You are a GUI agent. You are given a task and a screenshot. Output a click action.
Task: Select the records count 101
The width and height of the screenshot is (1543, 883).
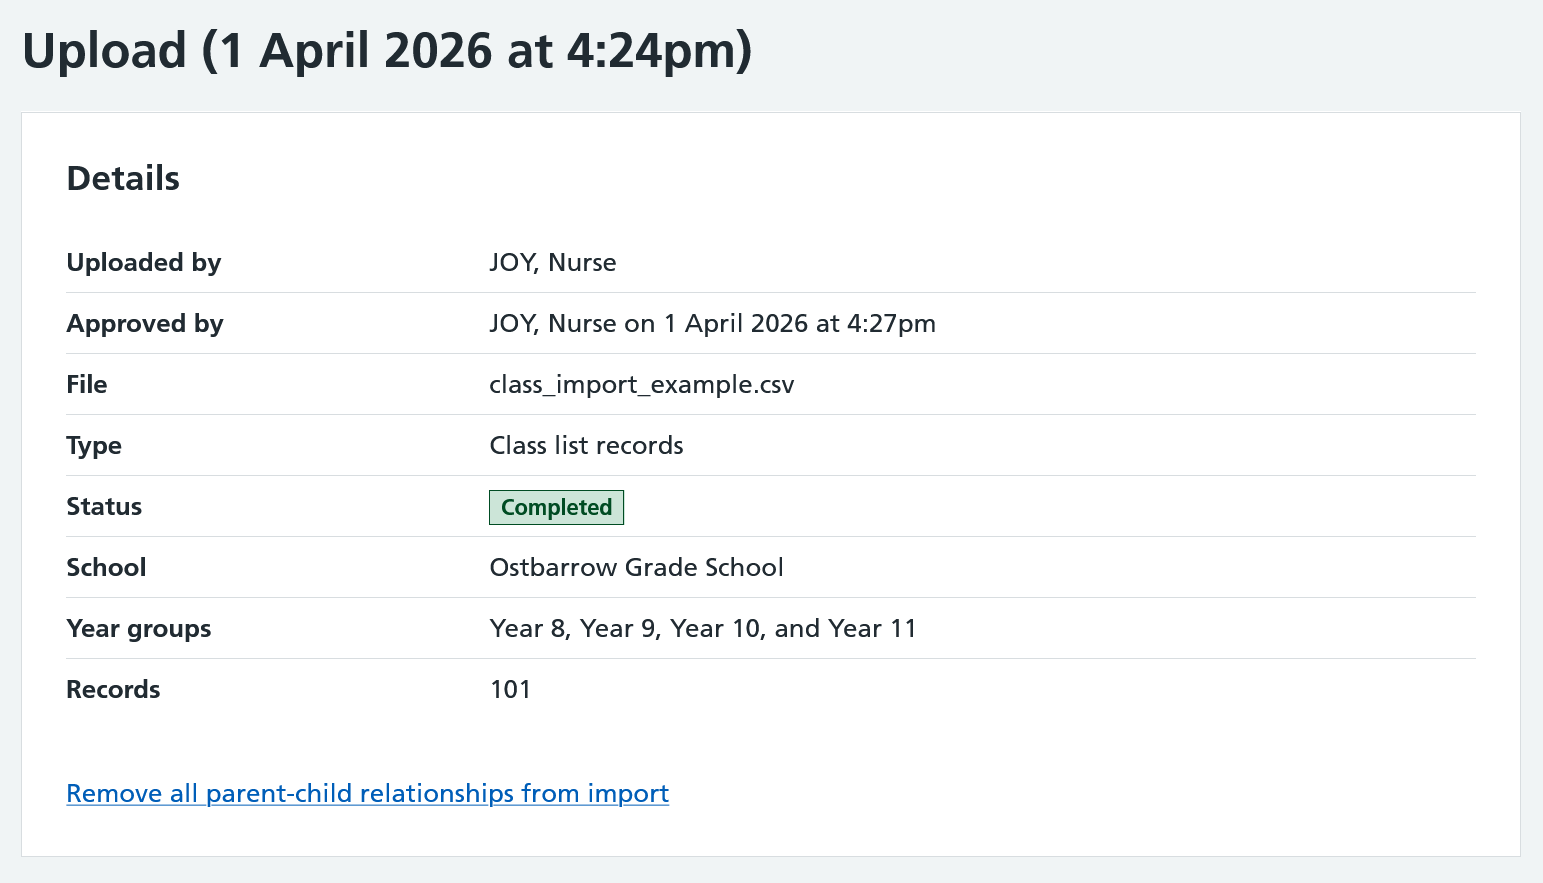(x=510, y=690)
